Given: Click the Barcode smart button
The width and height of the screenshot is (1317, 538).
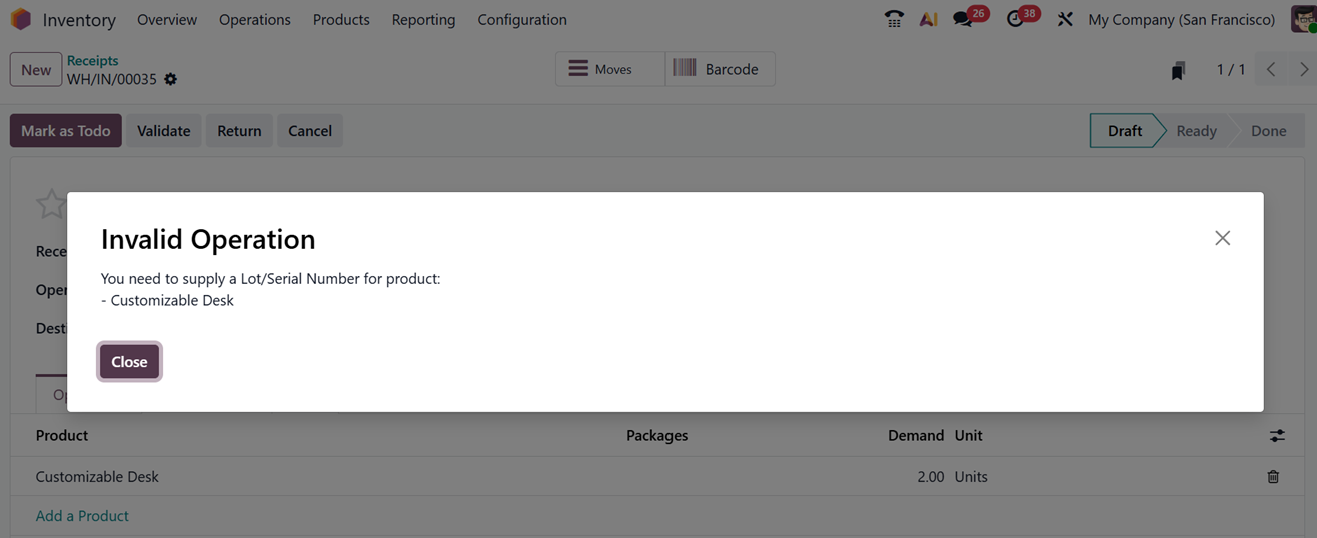Looking at the screenshot, I should (719, 69).
